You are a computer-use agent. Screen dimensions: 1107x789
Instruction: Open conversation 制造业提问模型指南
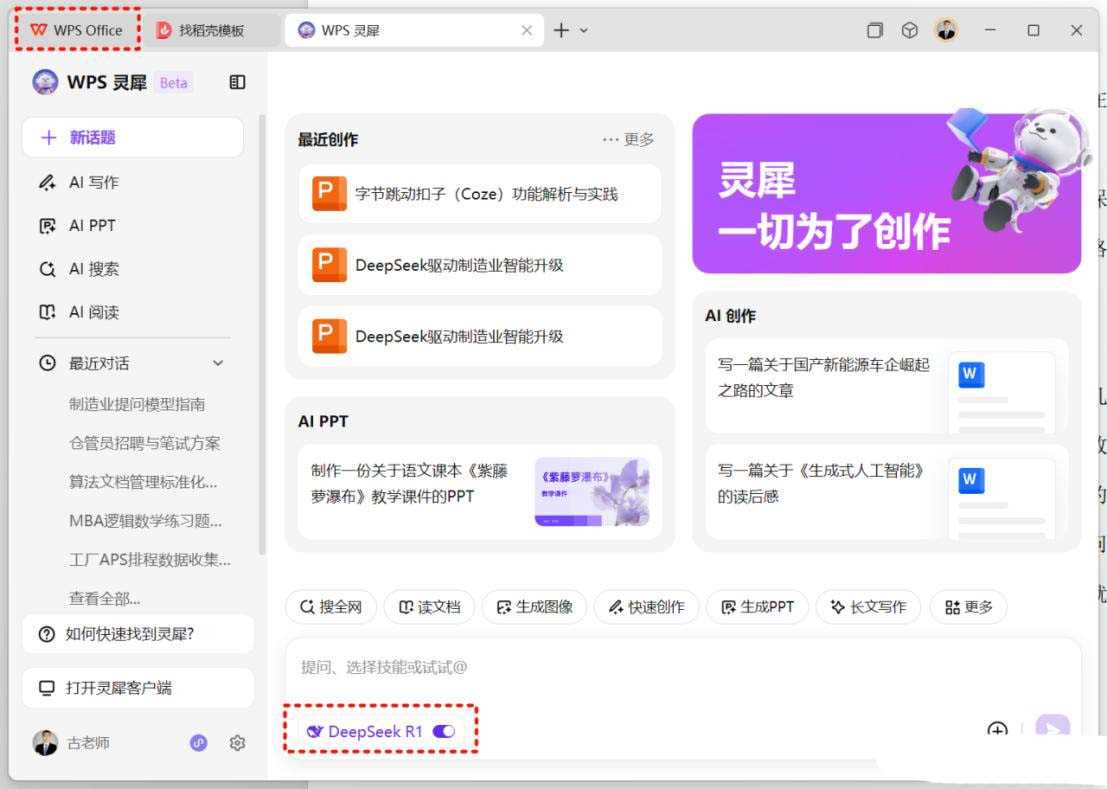(x=137, y=404)
